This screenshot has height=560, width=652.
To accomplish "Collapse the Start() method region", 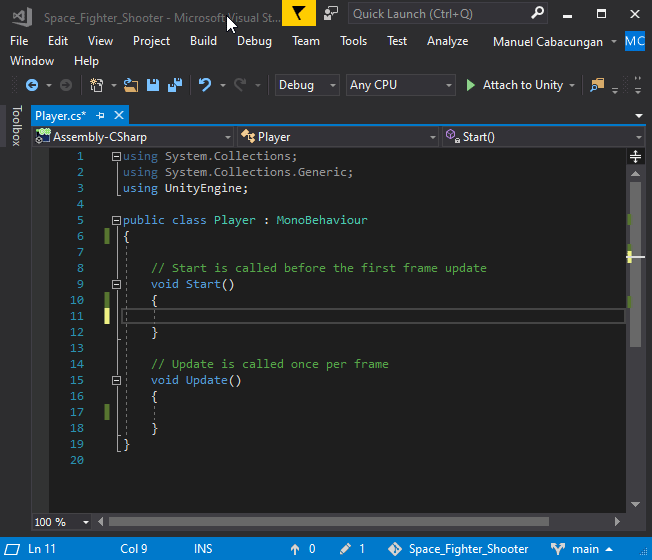I will [x=116, y=284].
